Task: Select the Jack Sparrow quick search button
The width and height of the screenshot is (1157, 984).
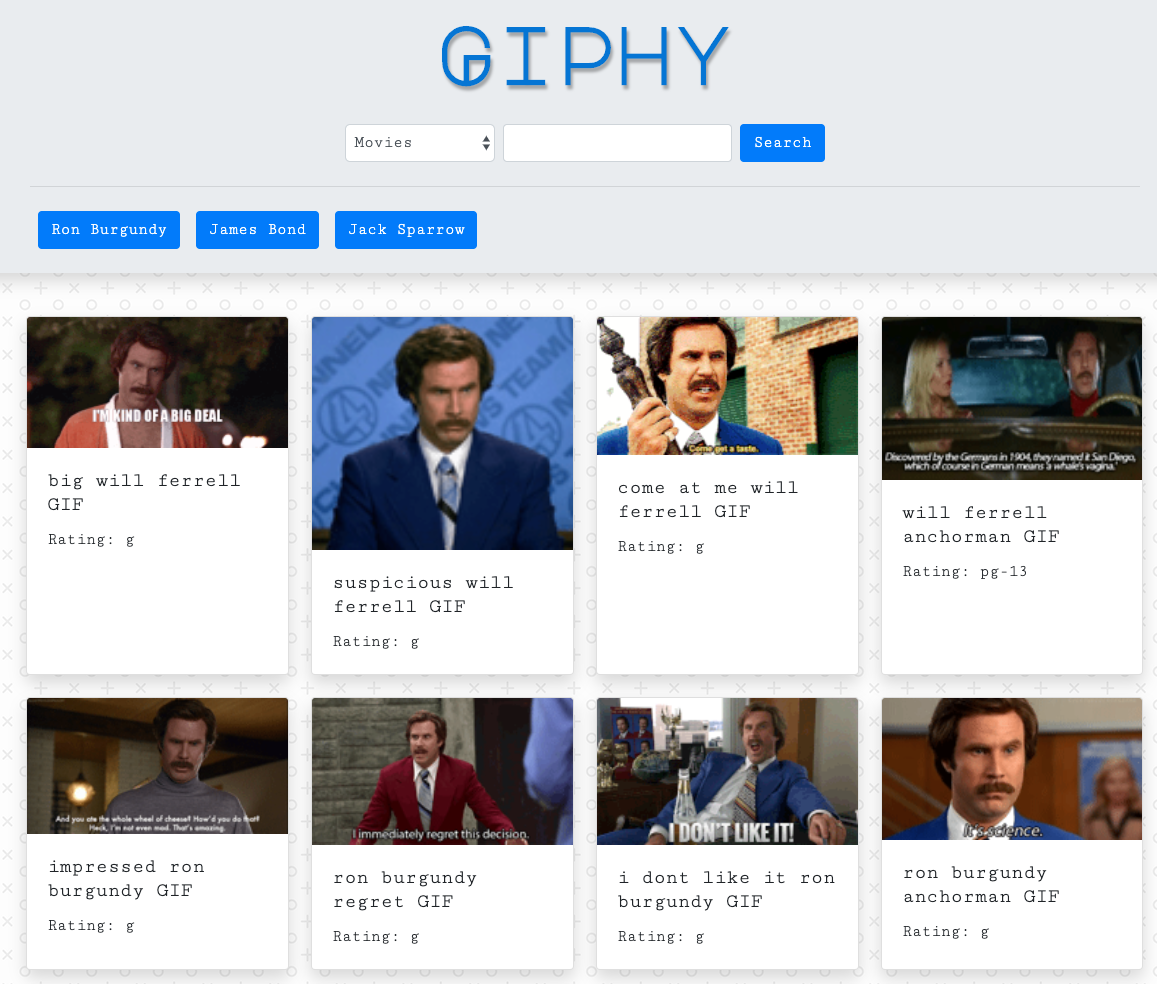Action: [405, 230]
